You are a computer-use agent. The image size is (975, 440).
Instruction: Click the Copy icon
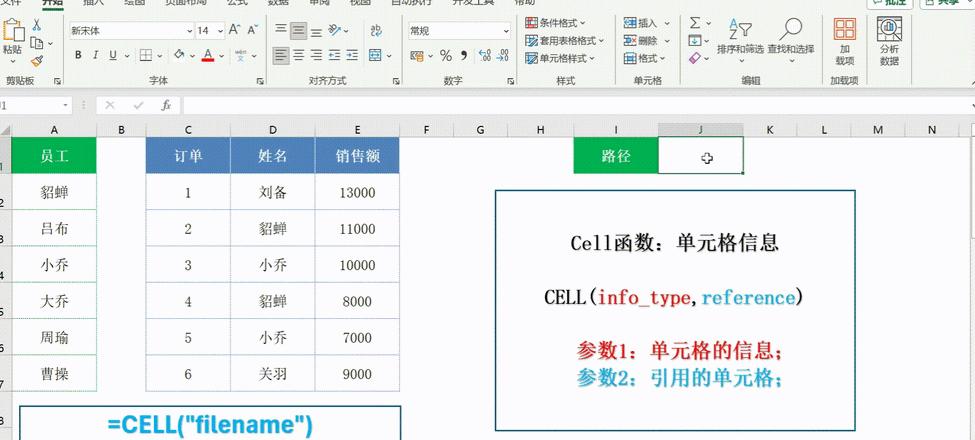coord(37,44)
